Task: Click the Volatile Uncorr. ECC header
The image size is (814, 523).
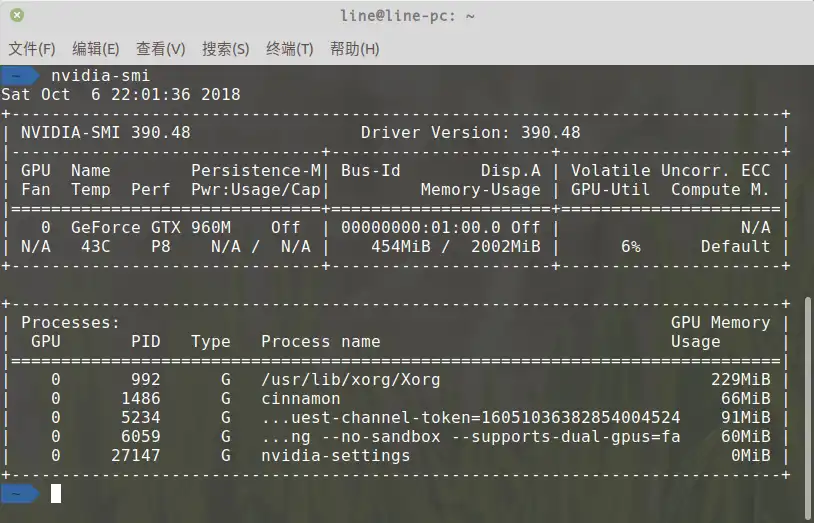Action: click(x=671, y=170)
